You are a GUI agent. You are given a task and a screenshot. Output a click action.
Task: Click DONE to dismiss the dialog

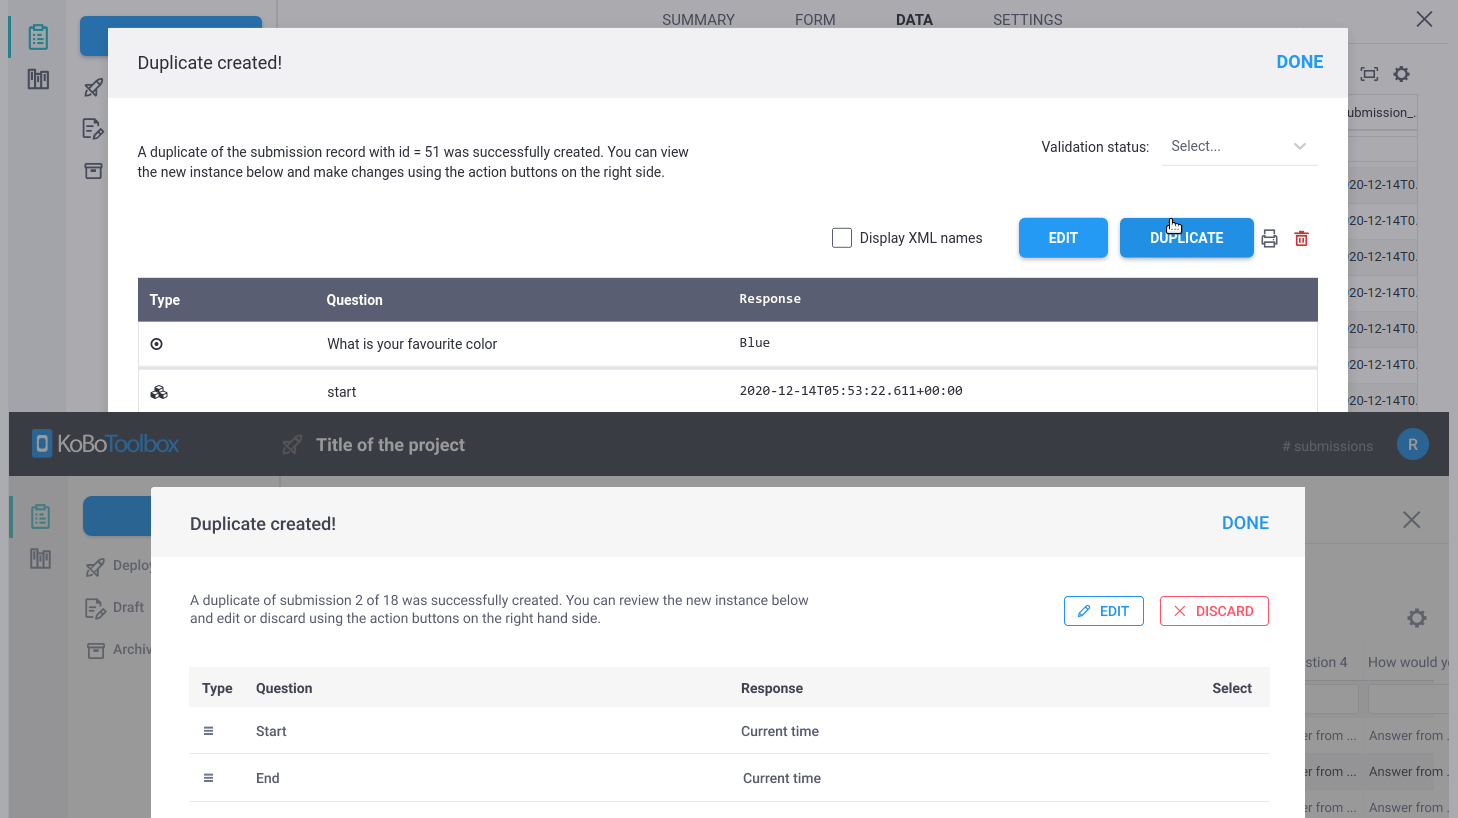click(1299, 61)
